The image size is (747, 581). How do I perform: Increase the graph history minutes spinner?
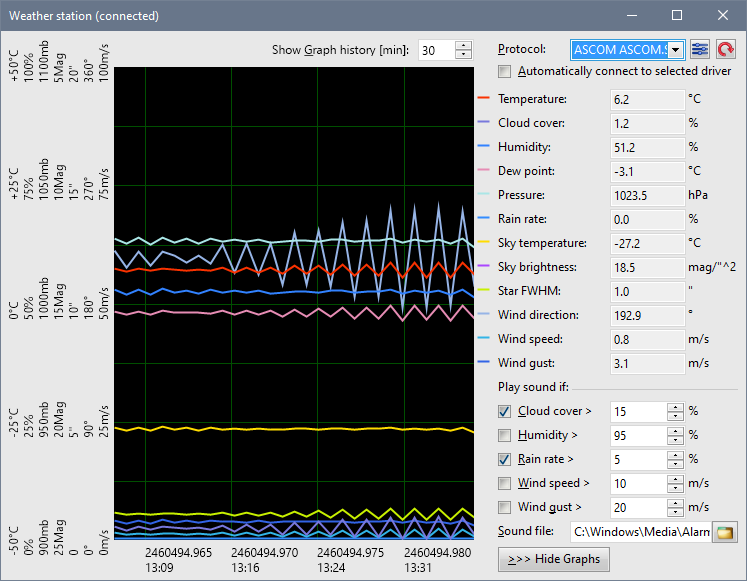[463, 45]
